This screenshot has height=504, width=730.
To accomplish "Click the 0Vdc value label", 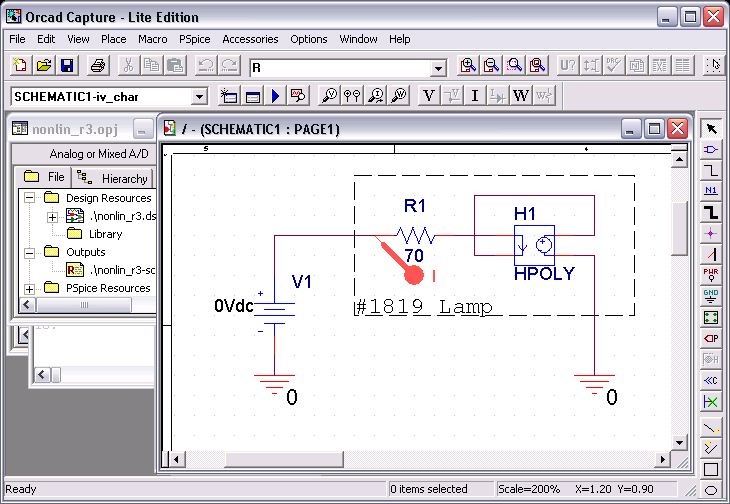I will (233, 306).
